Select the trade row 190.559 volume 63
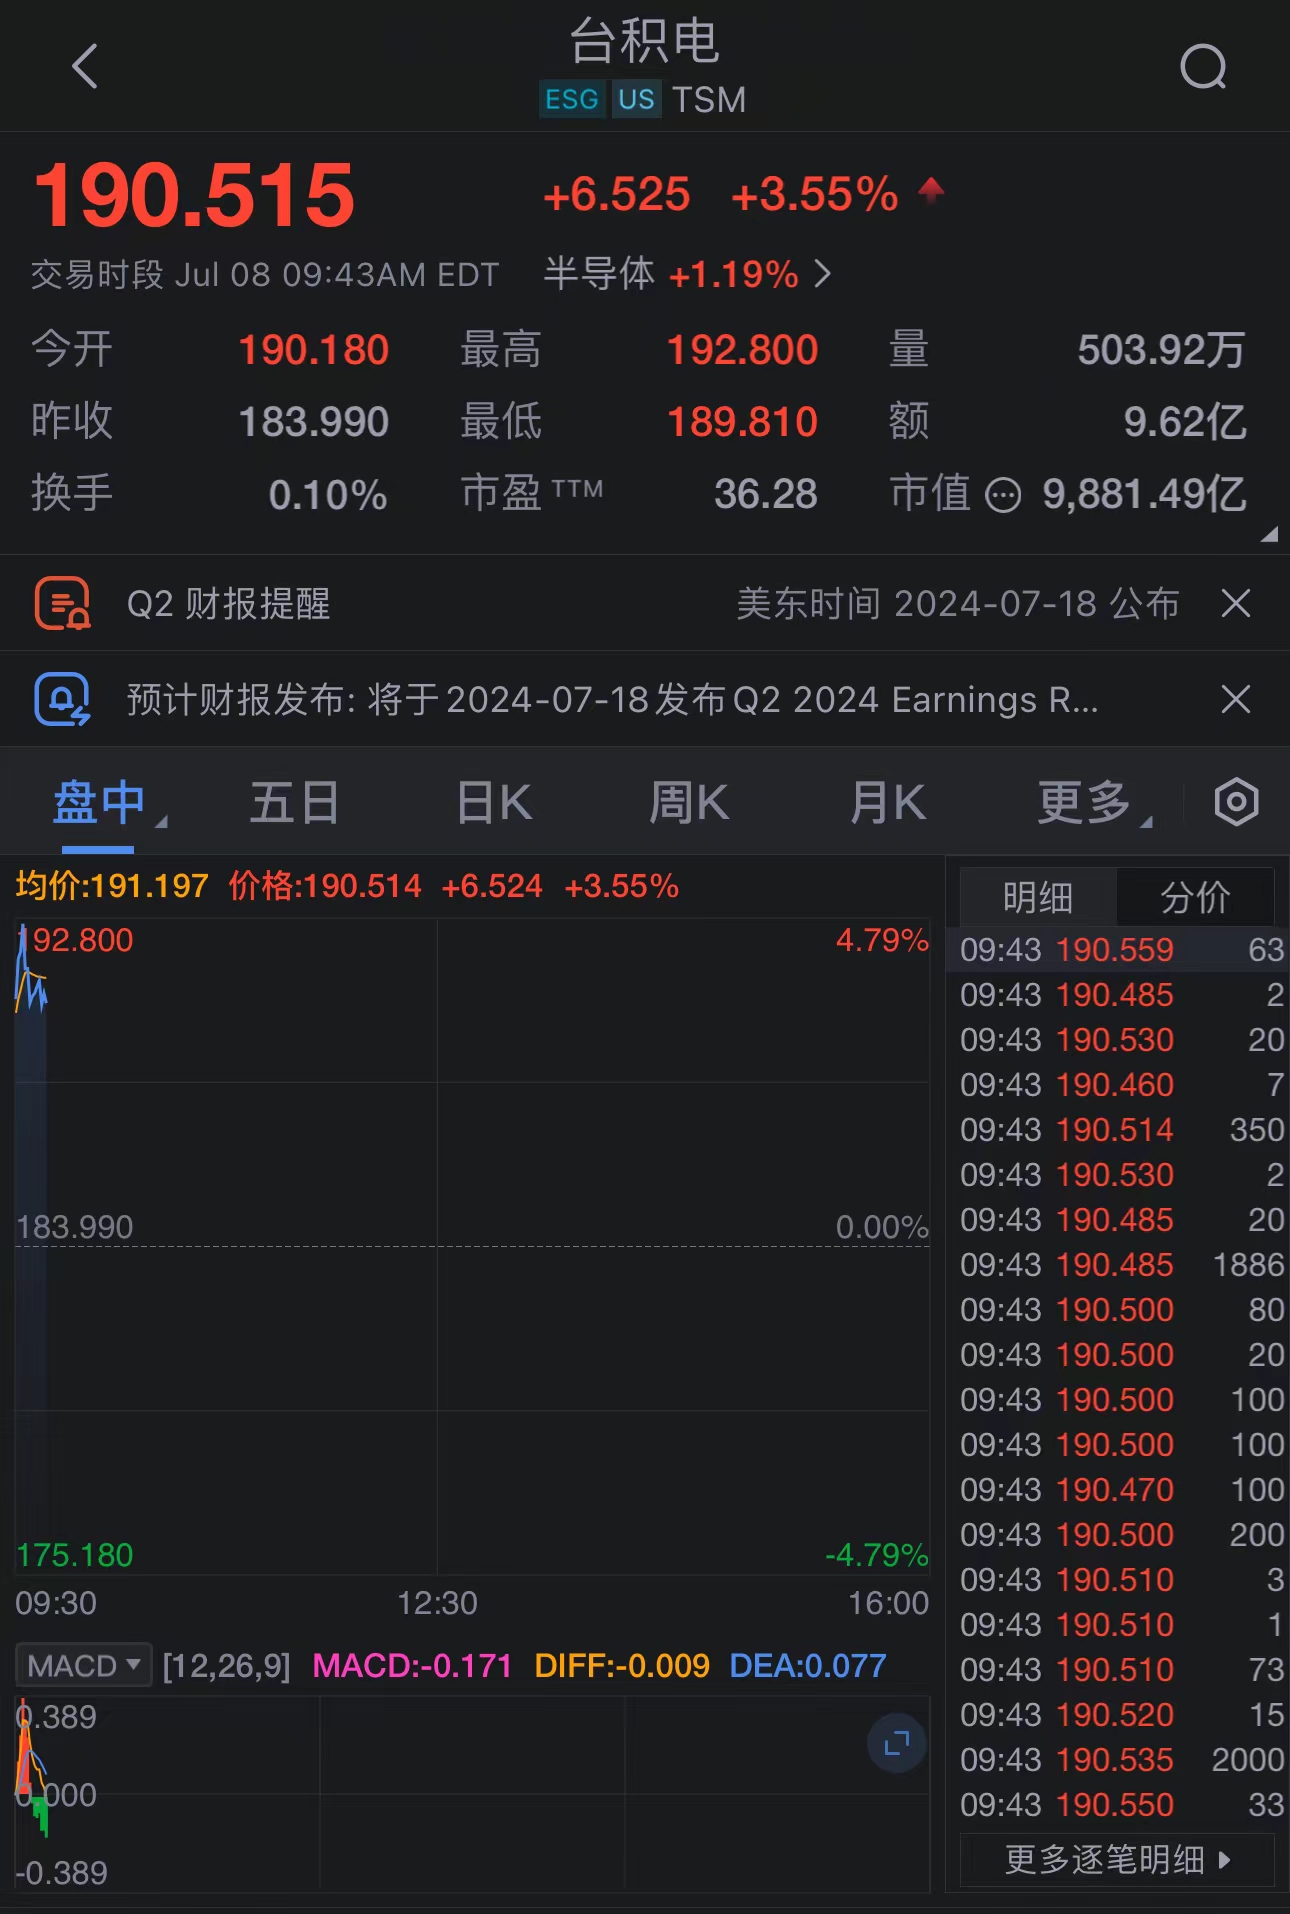Viewport: 1290px width, 1914px height. pos(1117,949)
